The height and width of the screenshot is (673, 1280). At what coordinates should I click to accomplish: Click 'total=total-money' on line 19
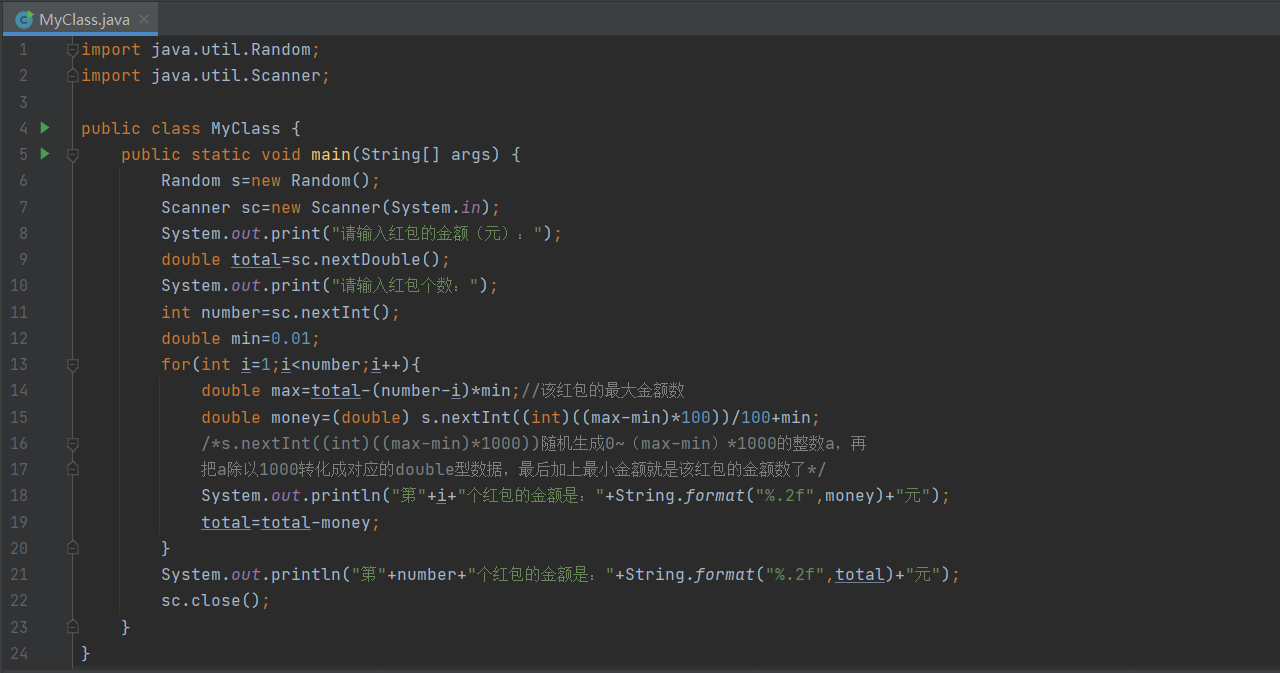click(286, 522)
